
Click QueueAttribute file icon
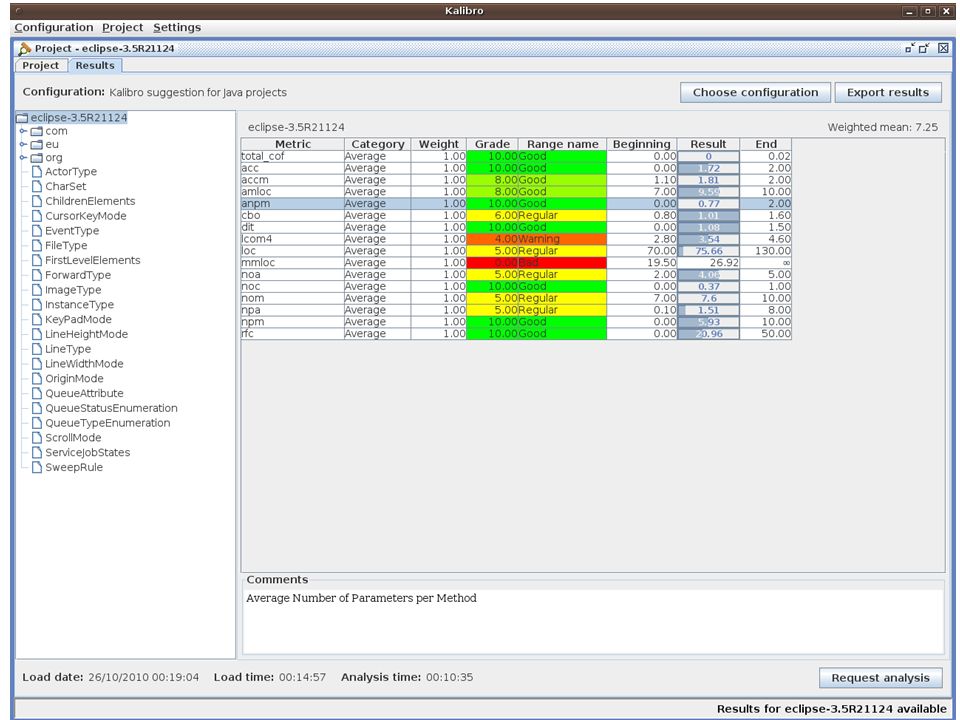click(37, 393)
